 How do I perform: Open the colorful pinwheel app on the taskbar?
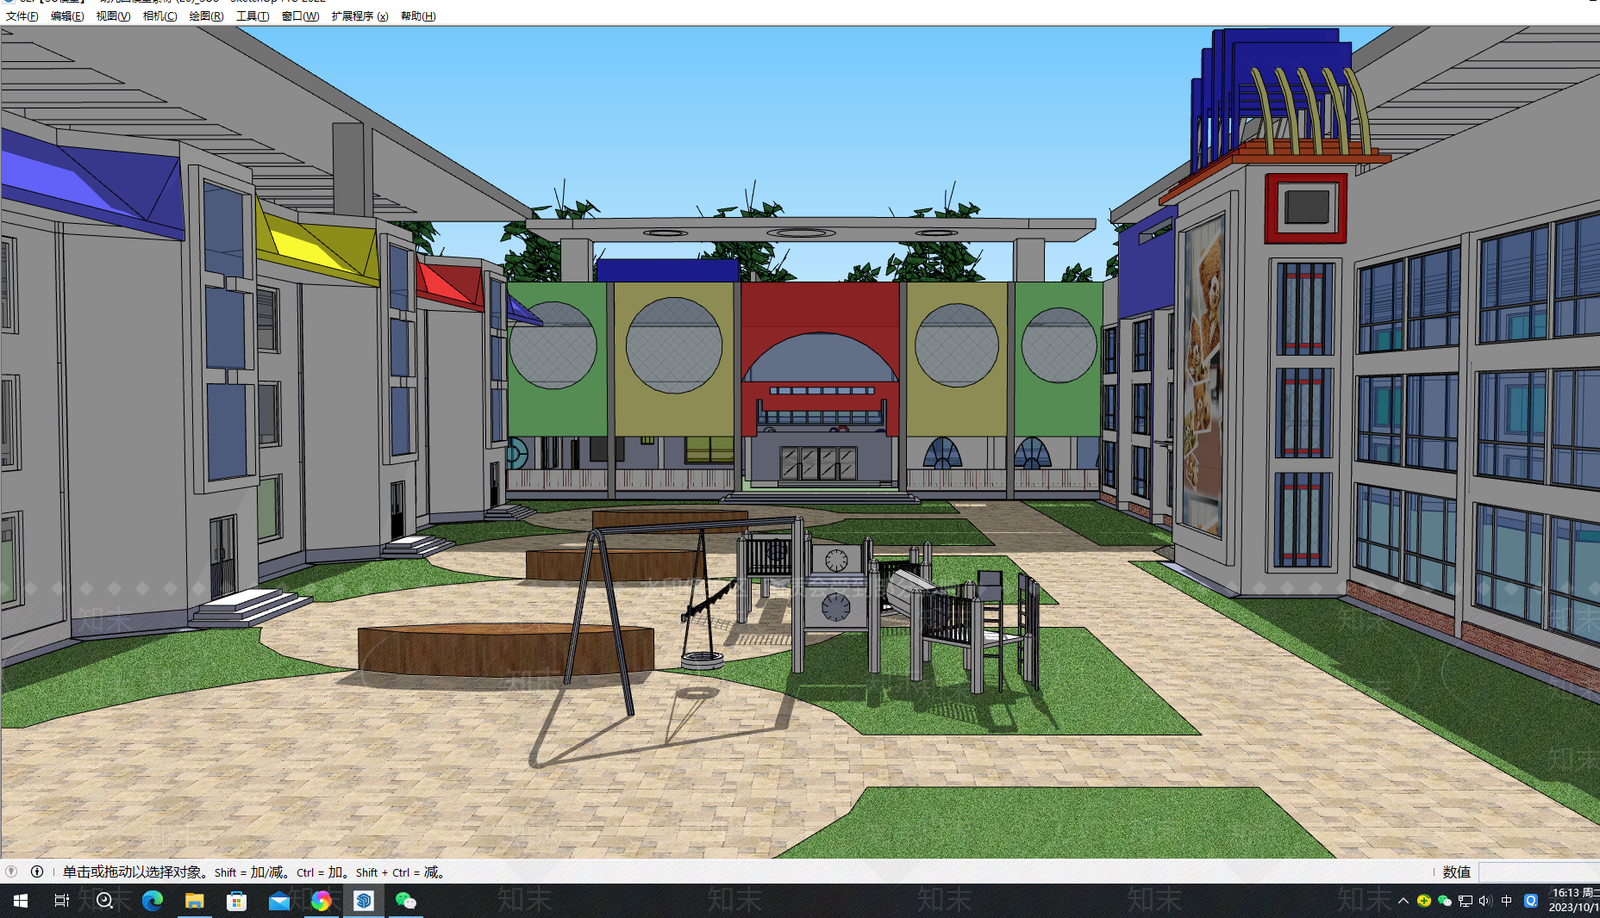pyautogui.click(x=321, y=901)
